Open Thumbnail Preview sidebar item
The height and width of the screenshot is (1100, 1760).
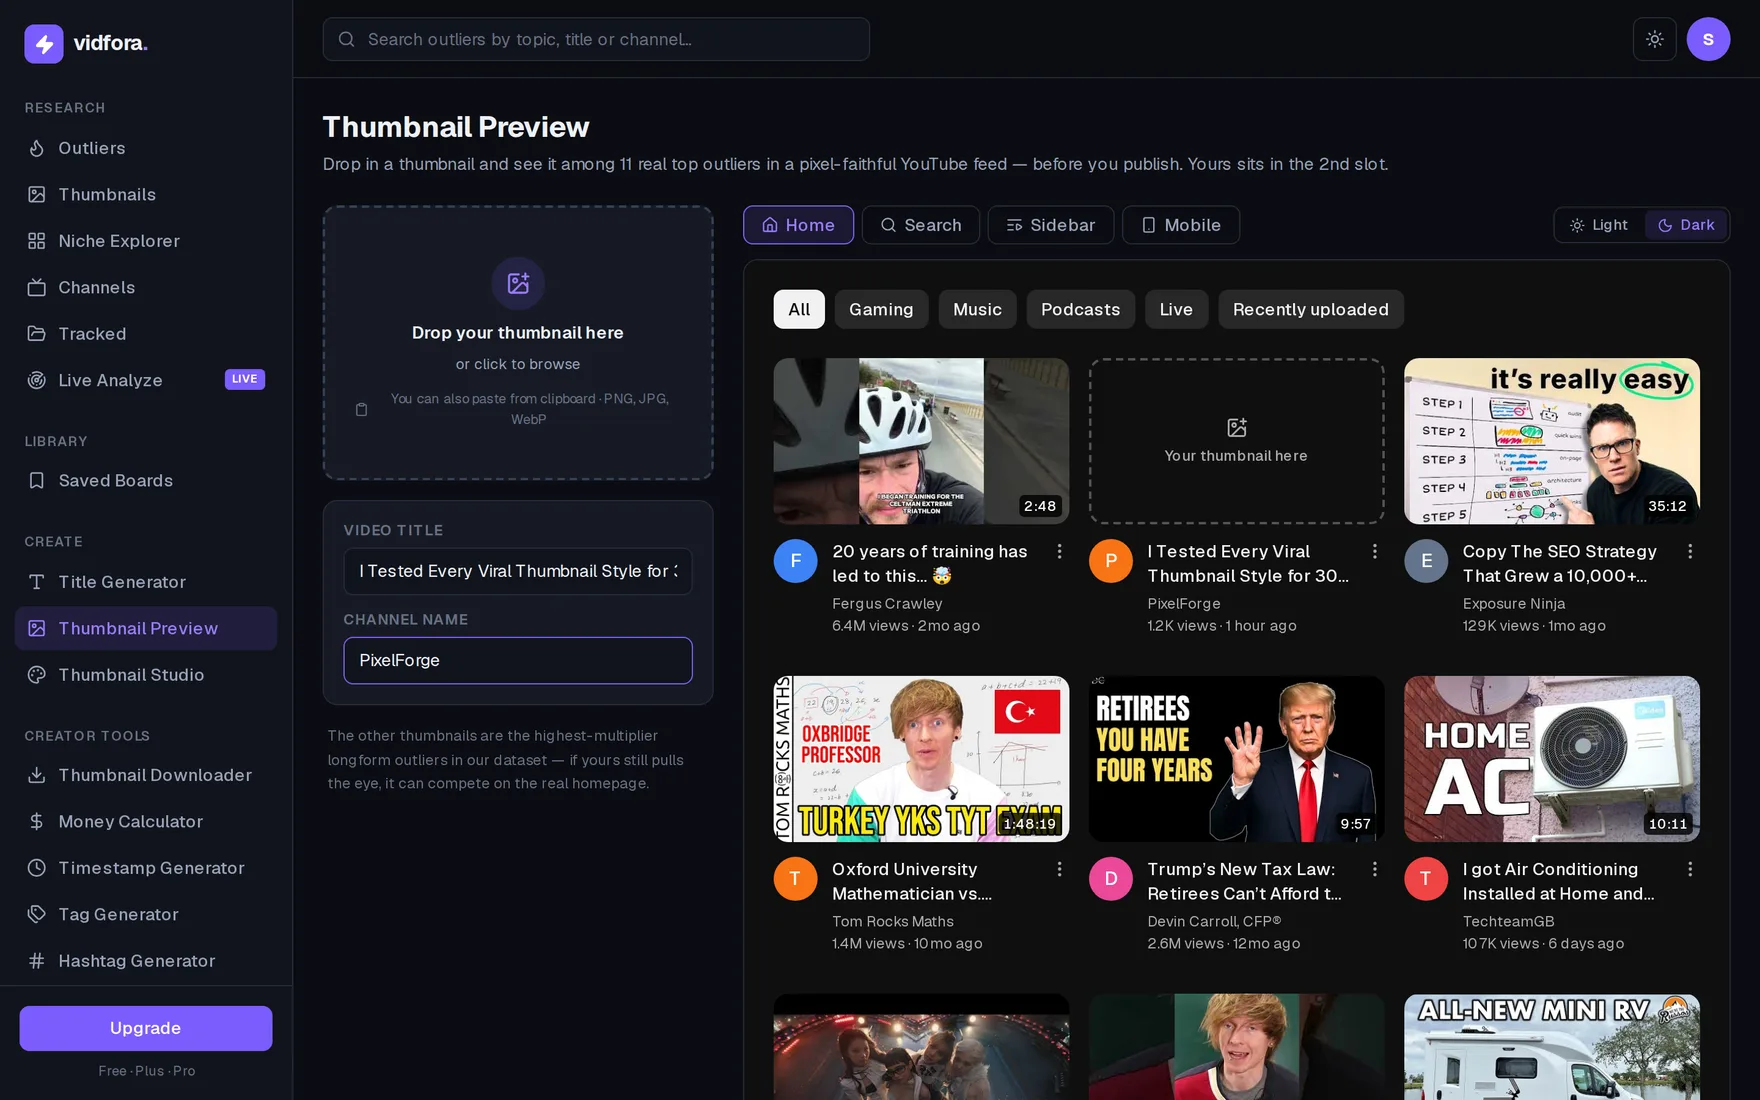(x=146, y=628)
